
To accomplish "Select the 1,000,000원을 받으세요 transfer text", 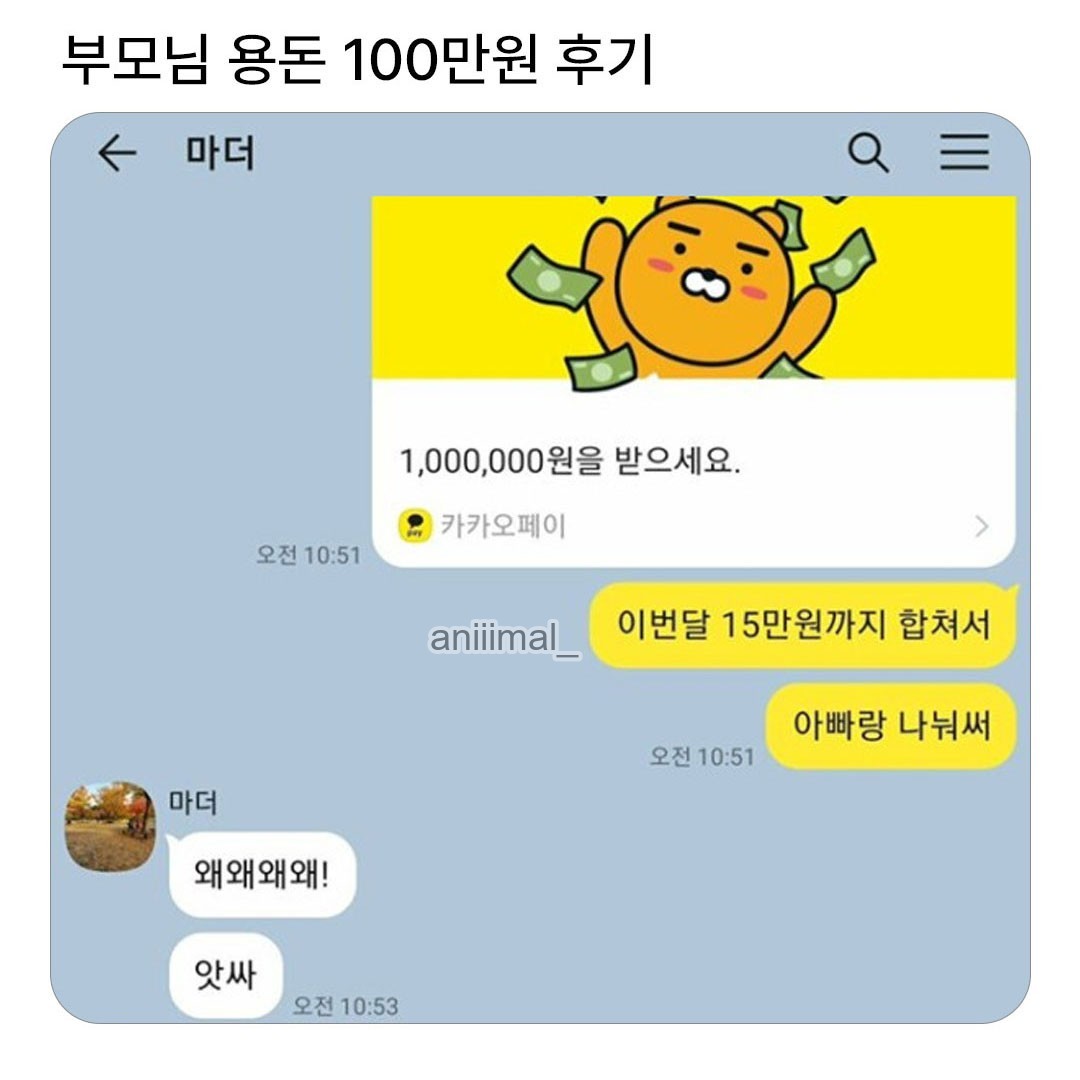I will 570,461.
